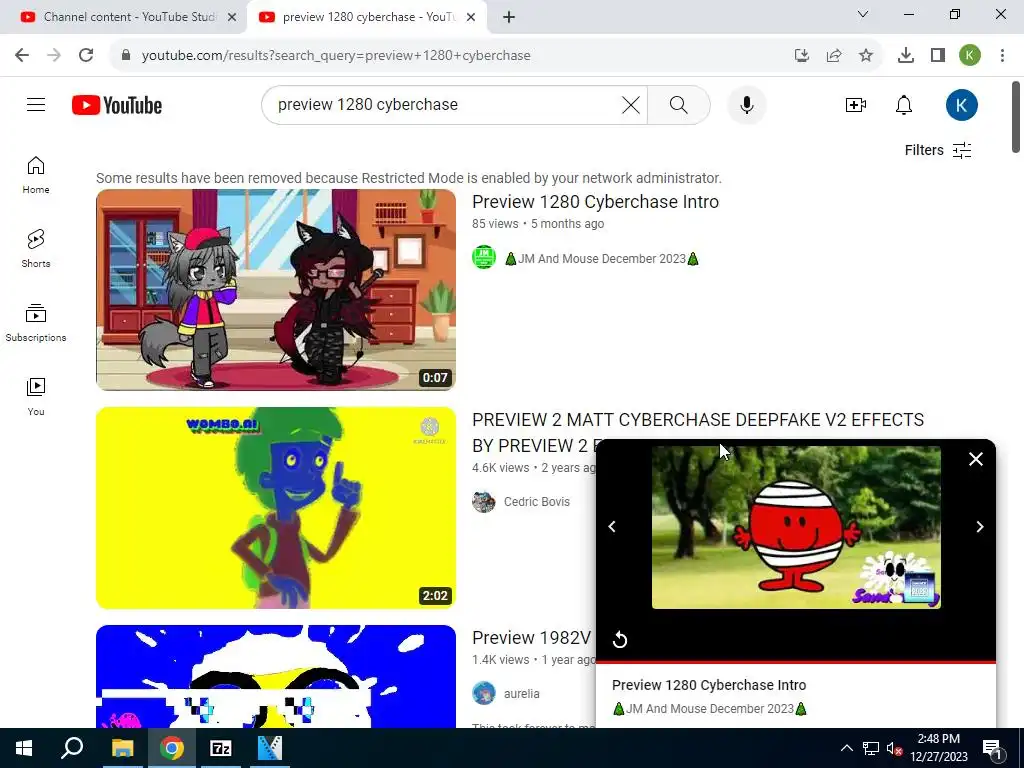Skip to next video in miniplayer
The image size is (1024, 768).
(980, 526)
